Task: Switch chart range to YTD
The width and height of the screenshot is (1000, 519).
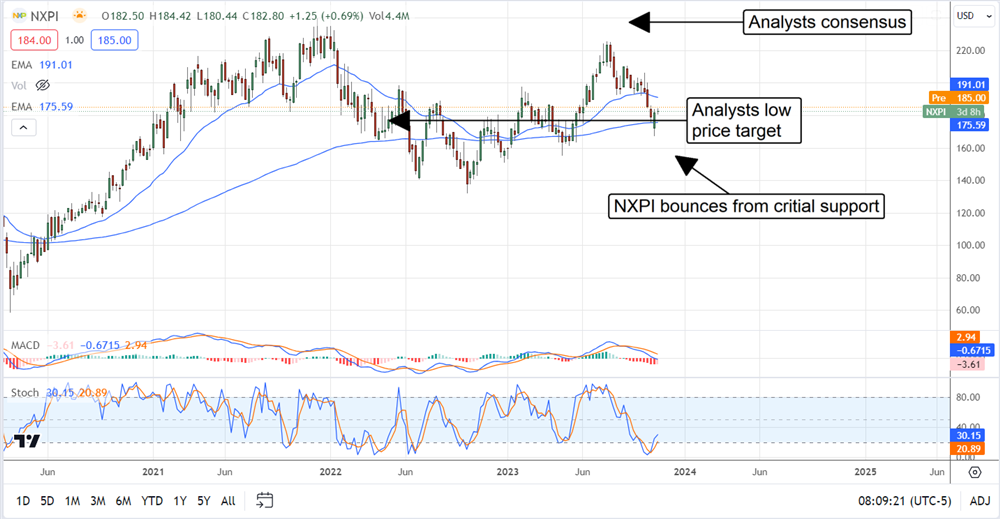Action: click(x=152, y=500)
